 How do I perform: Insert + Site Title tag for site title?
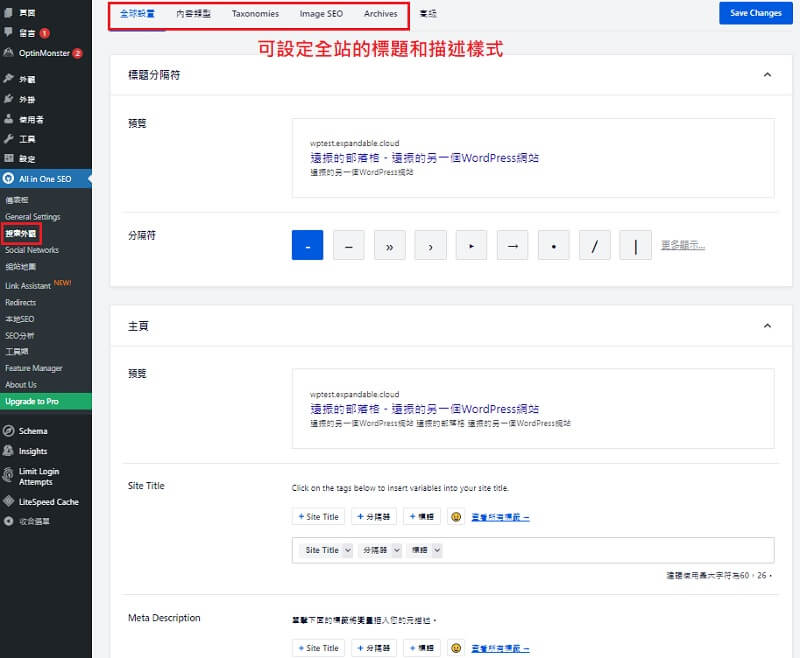coord(318,517)
